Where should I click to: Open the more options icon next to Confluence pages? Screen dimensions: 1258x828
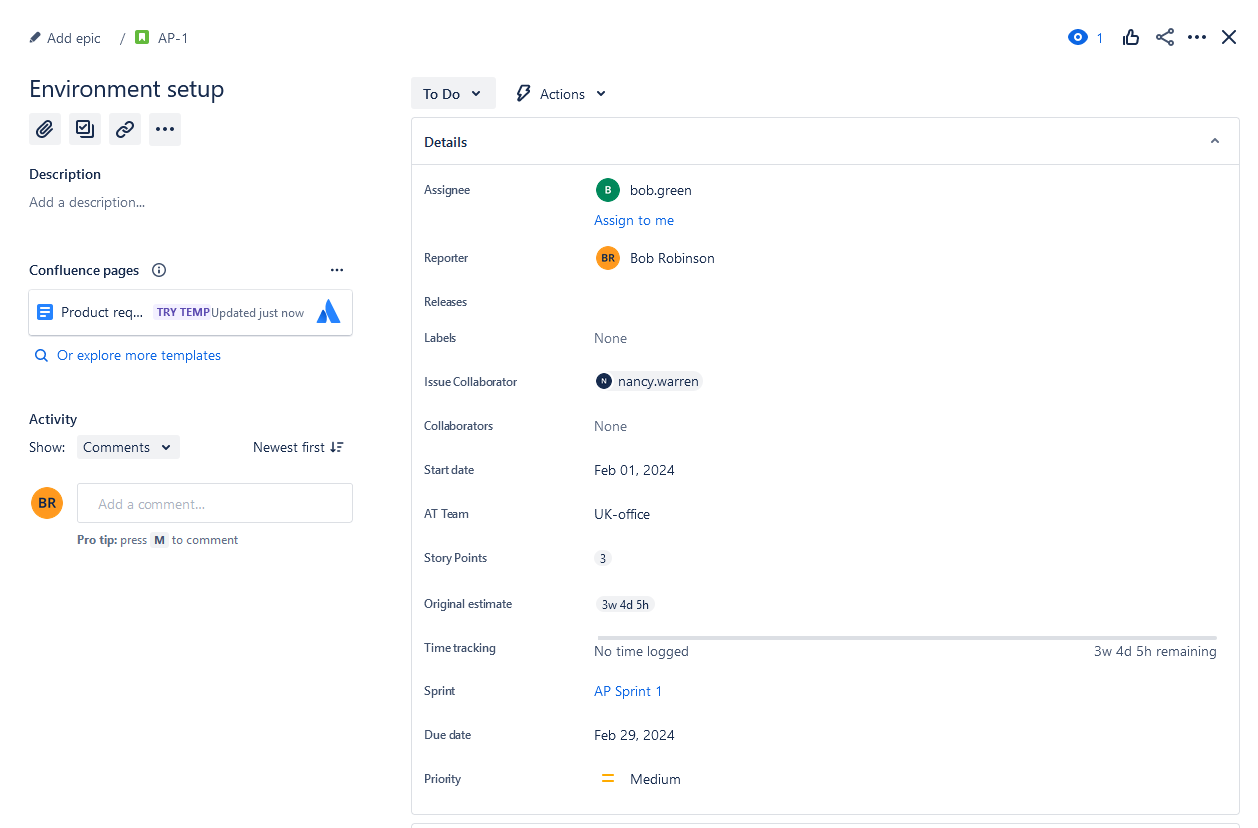coord(337,269)
